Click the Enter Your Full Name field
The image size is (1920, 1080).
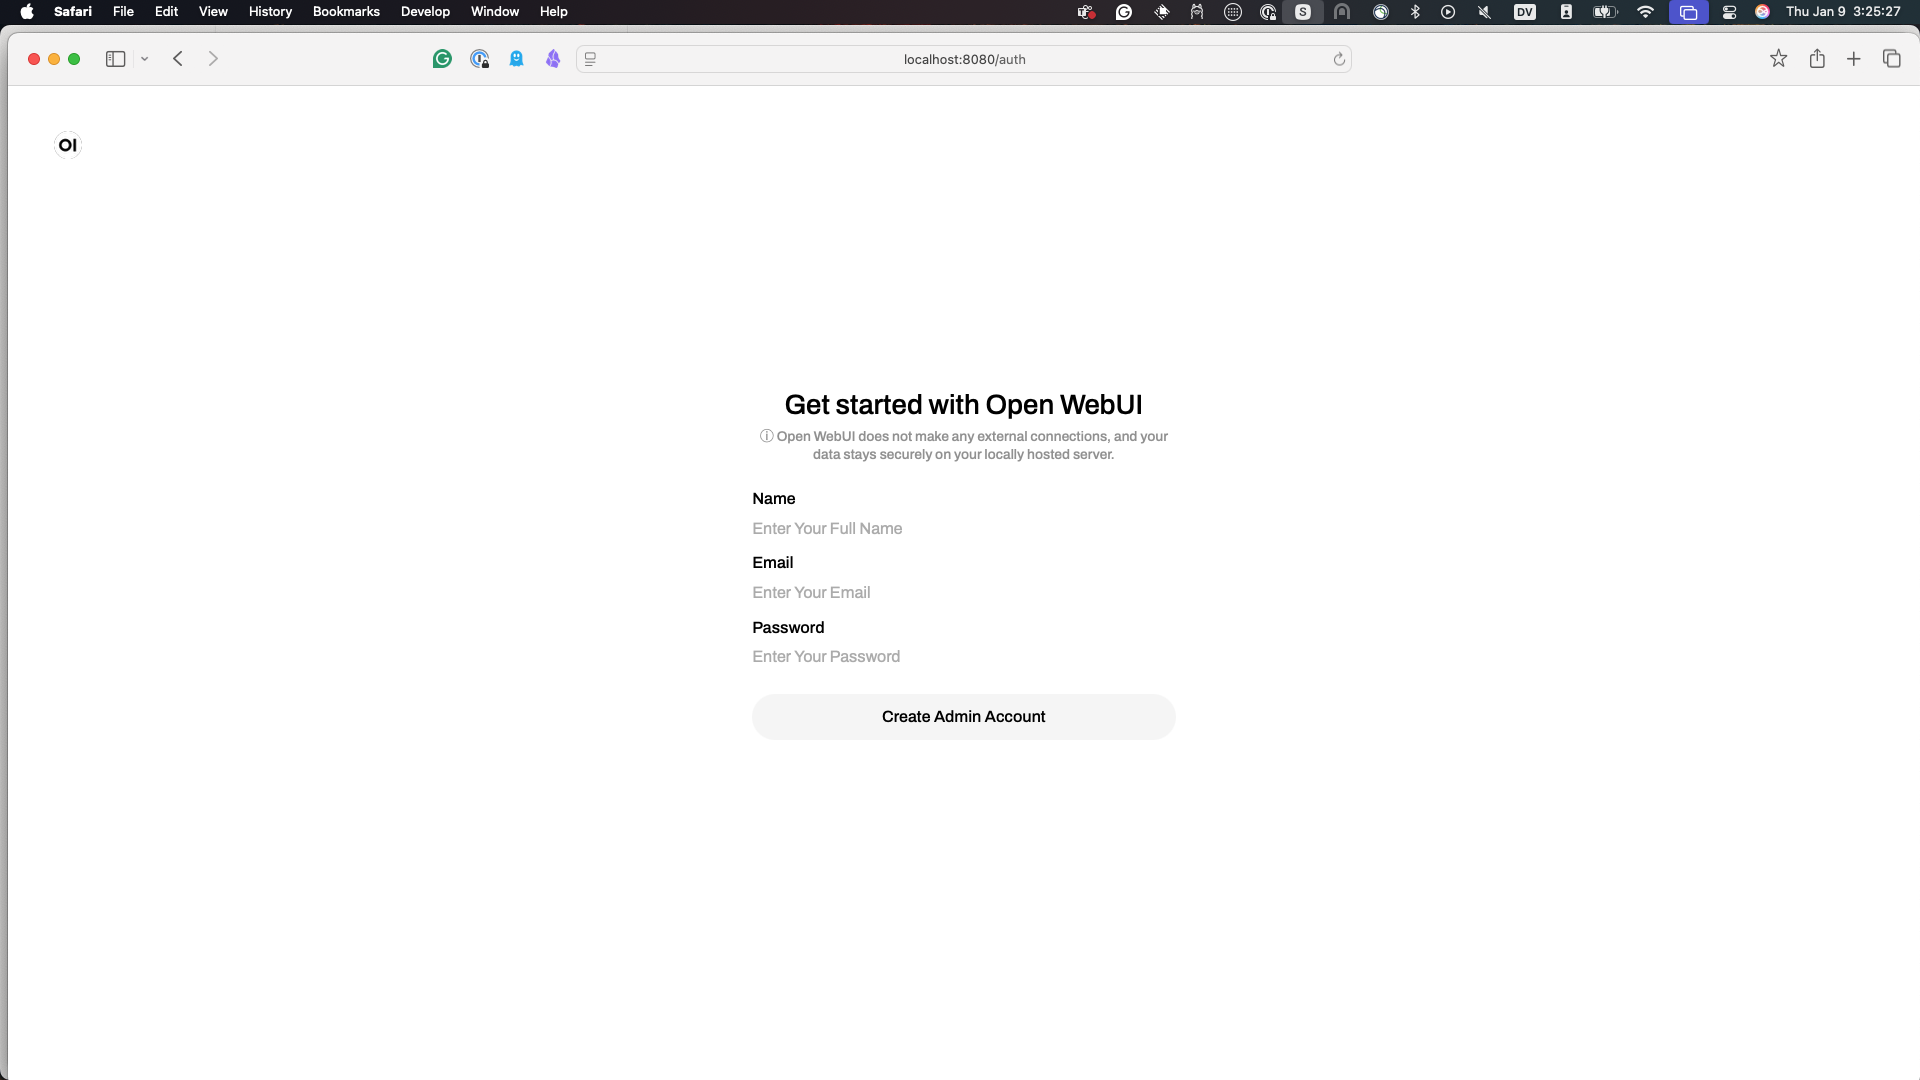[x=964, y=527]
